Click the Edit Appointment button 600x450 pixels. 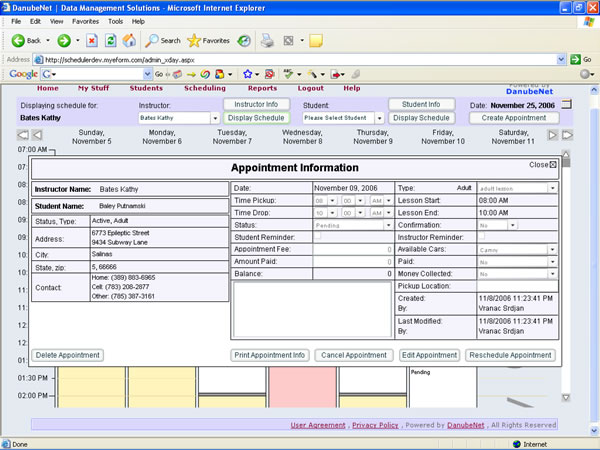[x=429, y=355]
